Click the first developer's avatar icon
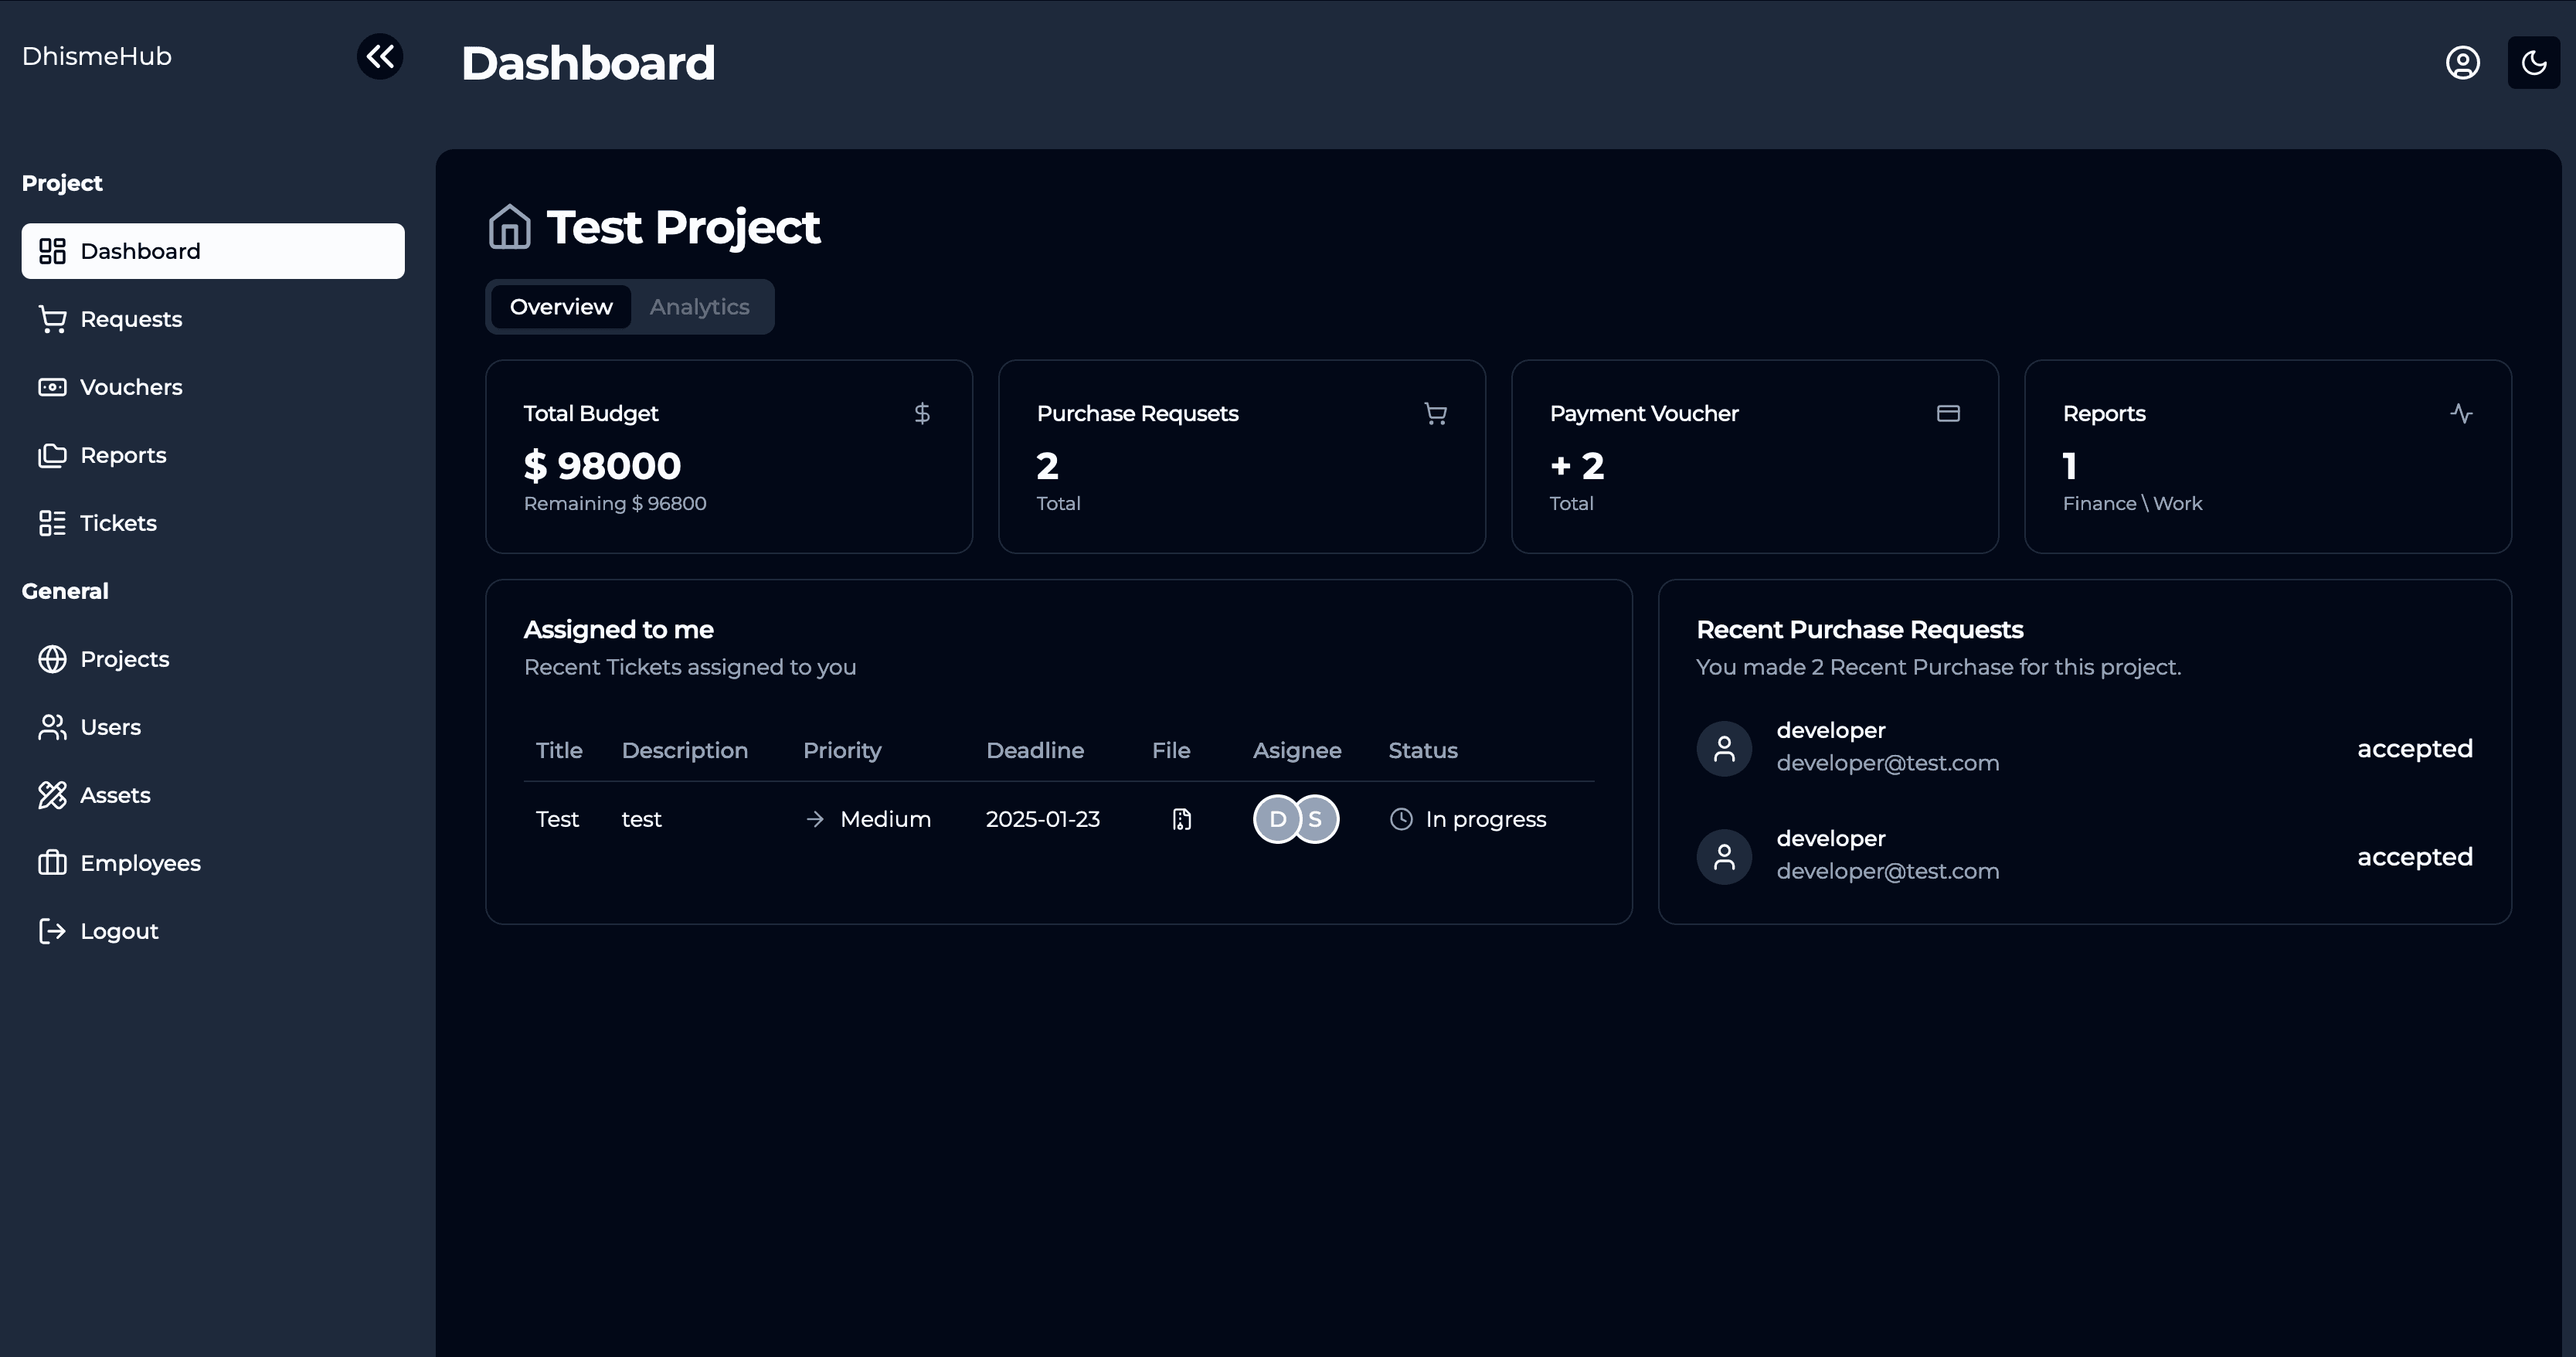 1724,748
